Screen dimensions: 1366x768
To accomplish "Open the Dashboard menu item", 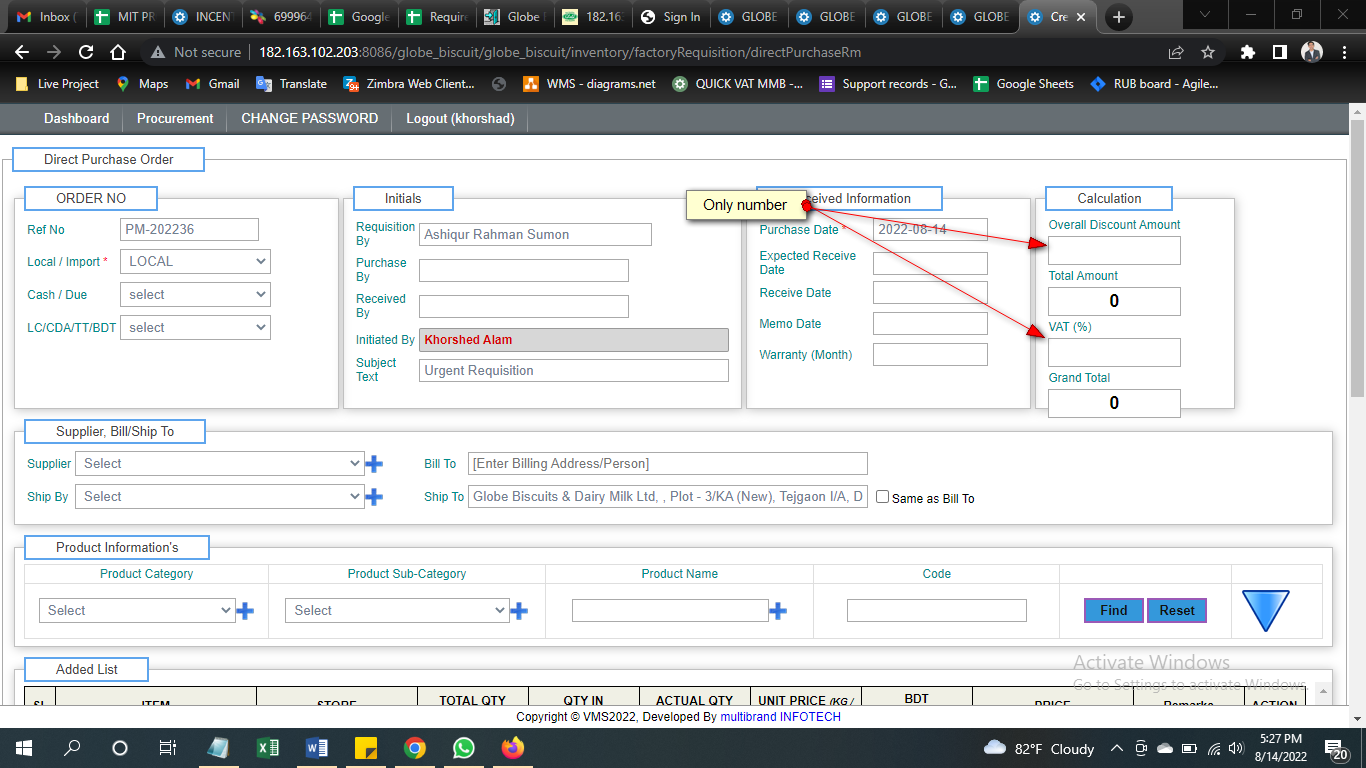I will coord(77,119).
